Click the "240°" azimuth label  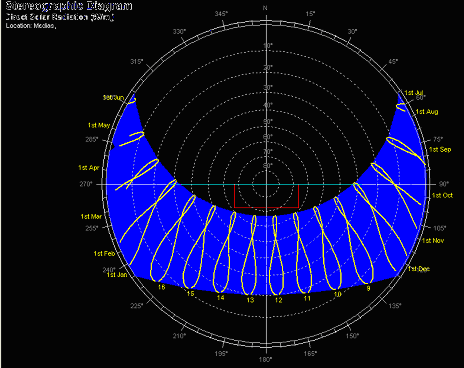(x=109, y=270)
